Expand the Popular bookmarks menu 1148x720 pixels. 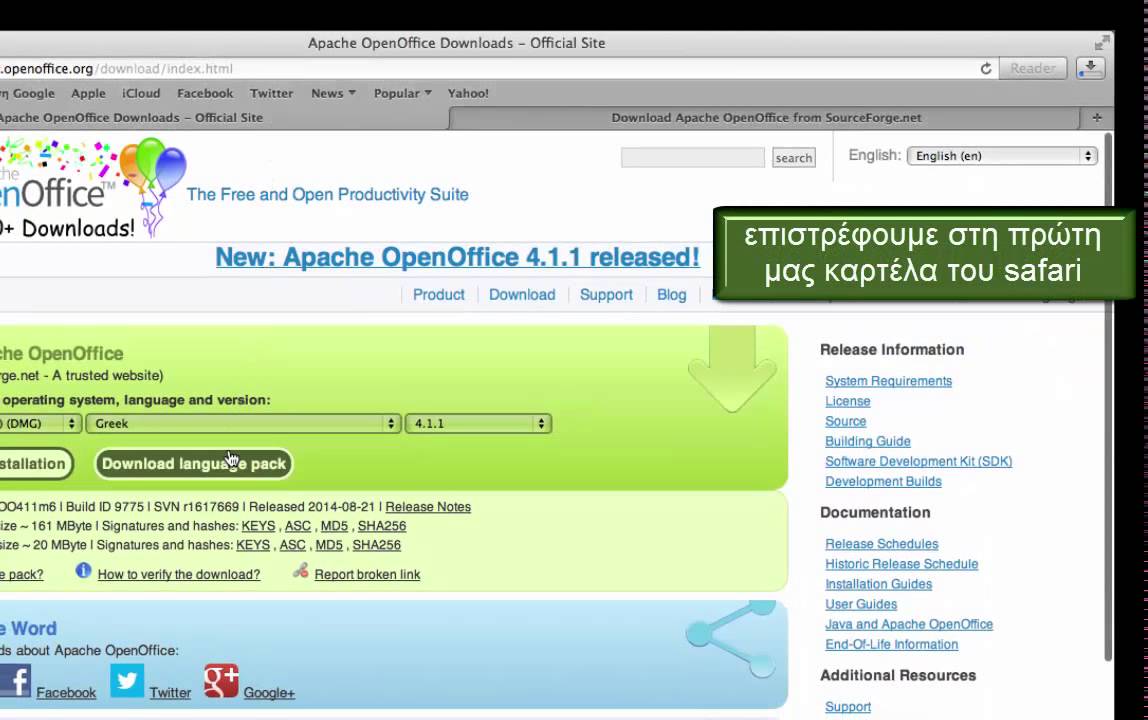point(403,93)
